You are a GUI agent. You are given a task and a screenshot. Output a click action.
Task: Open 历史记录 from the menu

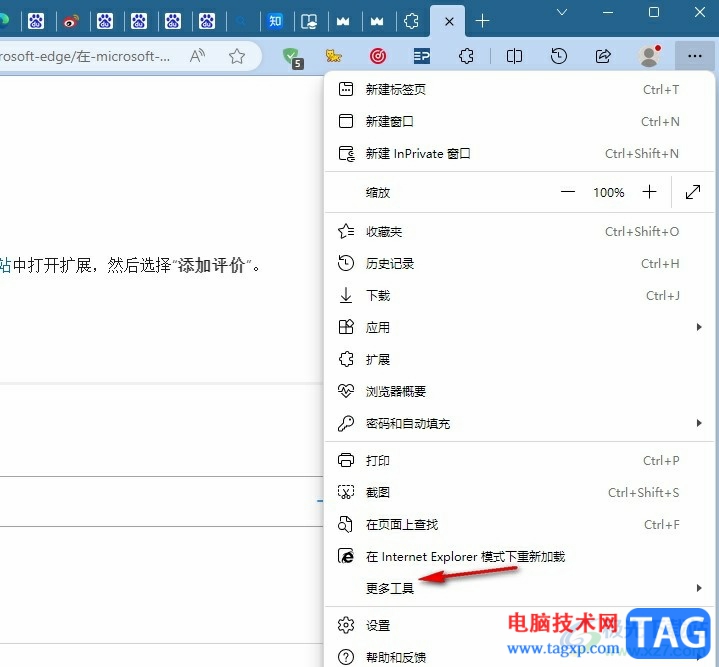[x=519, y=264]
